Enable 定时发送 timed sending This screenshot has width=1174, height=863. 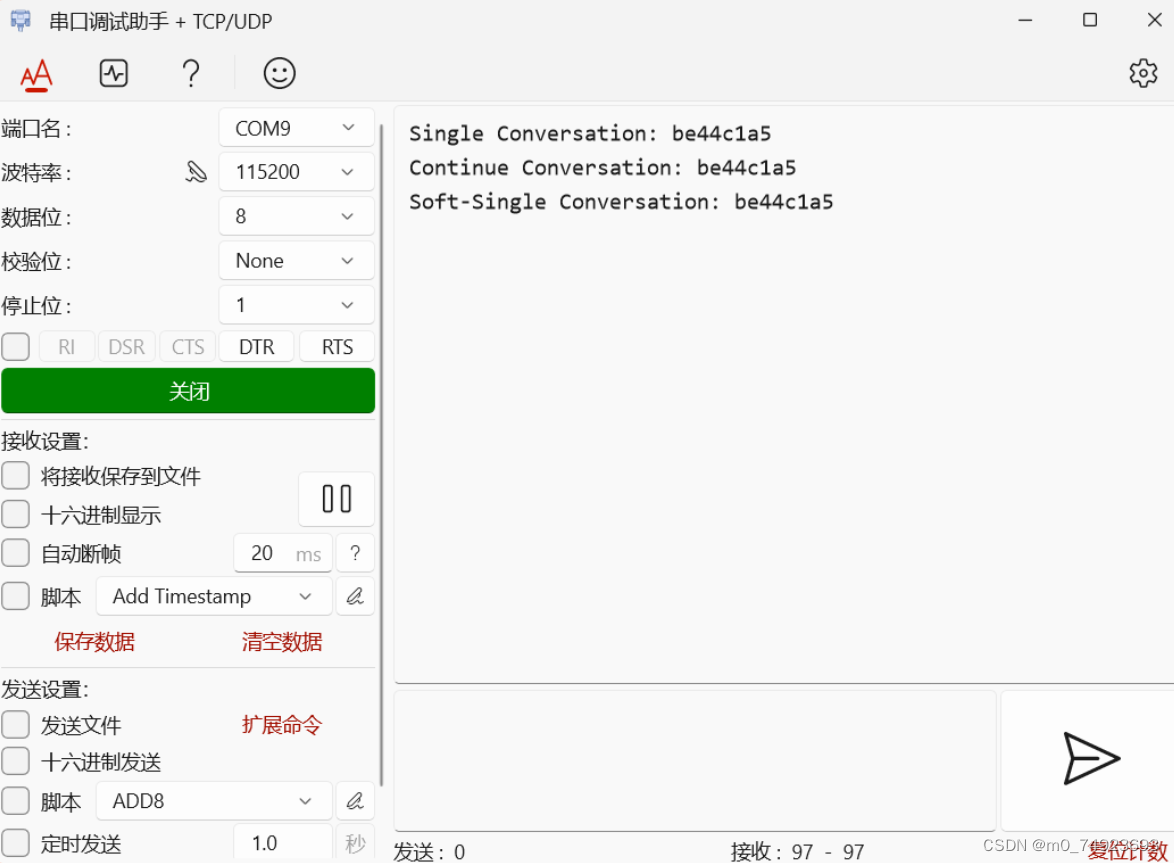16,844
